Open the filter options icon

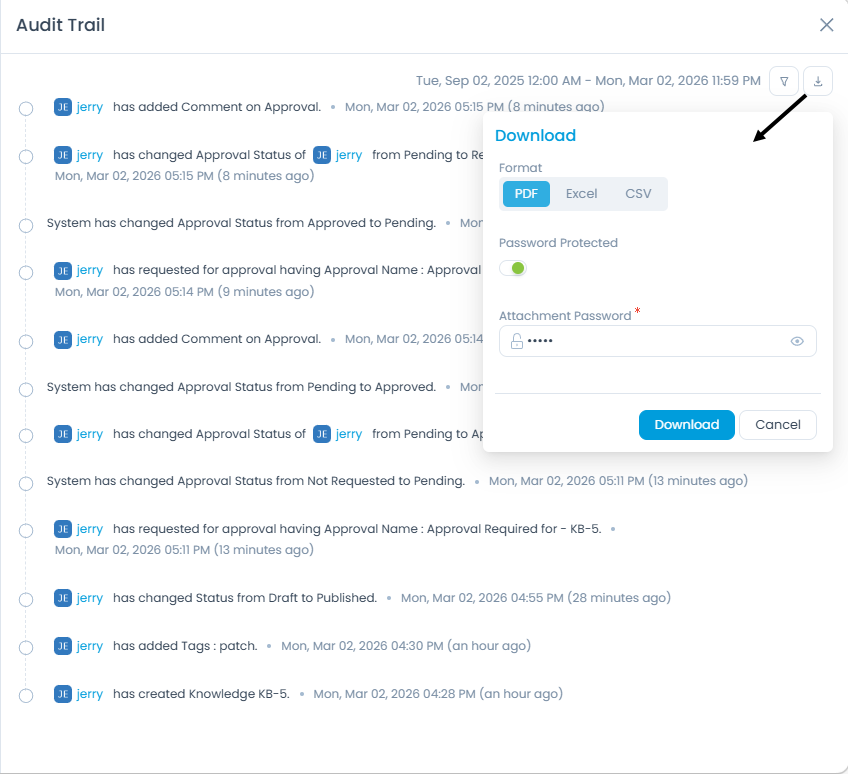784,81
